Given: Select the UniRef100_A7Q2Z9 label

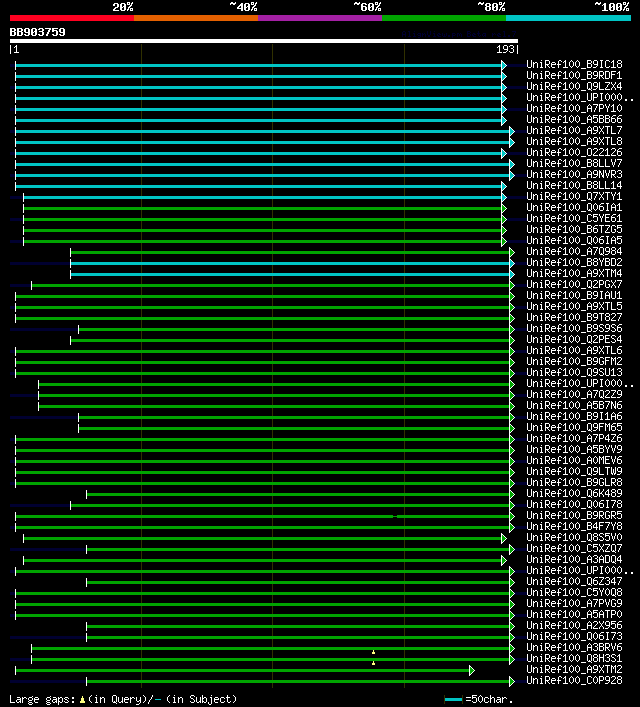Looking at the screenshot, I should coord(574,395).
